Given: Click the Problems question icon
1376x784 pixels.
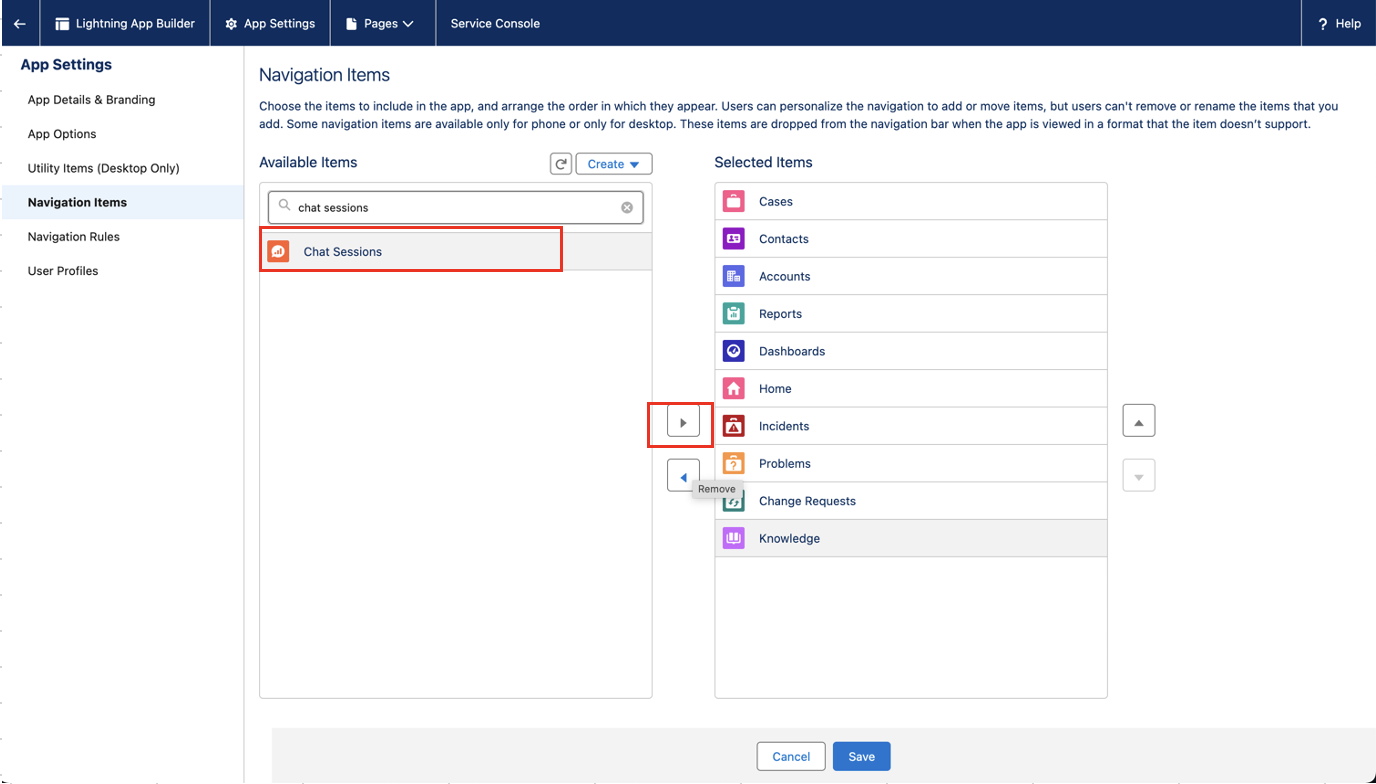Looking at the screenshot, I should pyautogui.click(x=734, y=464).
